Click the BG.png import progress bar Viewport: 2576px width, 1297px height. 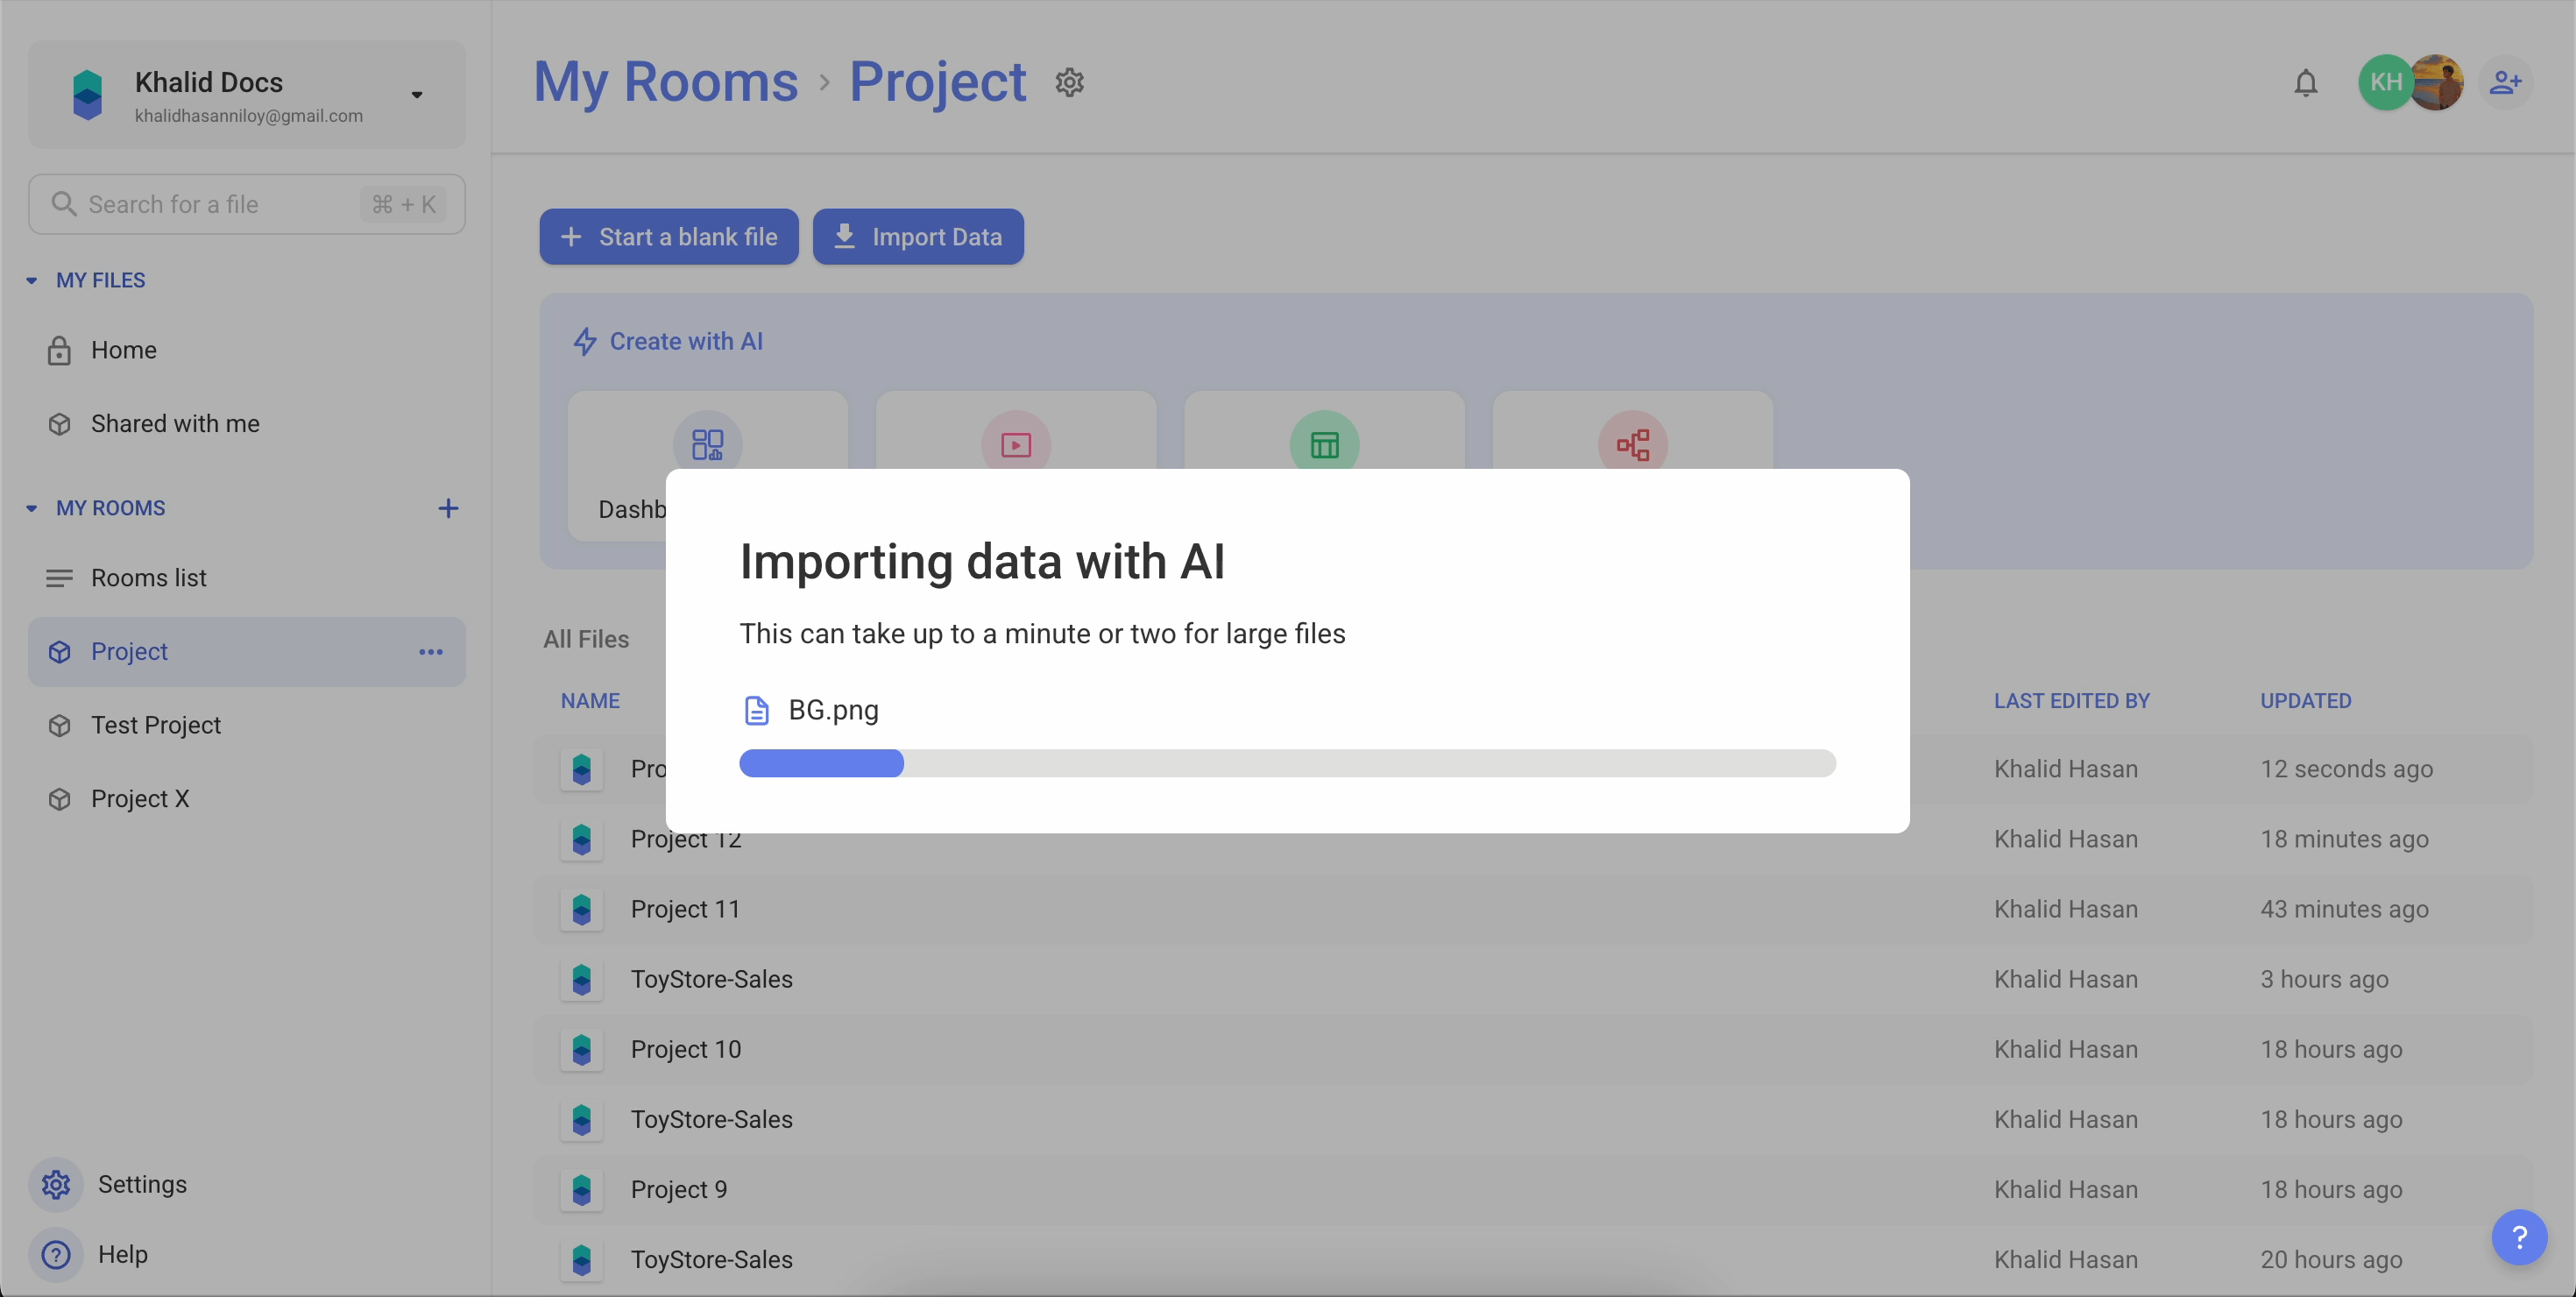click(1287, 763)
